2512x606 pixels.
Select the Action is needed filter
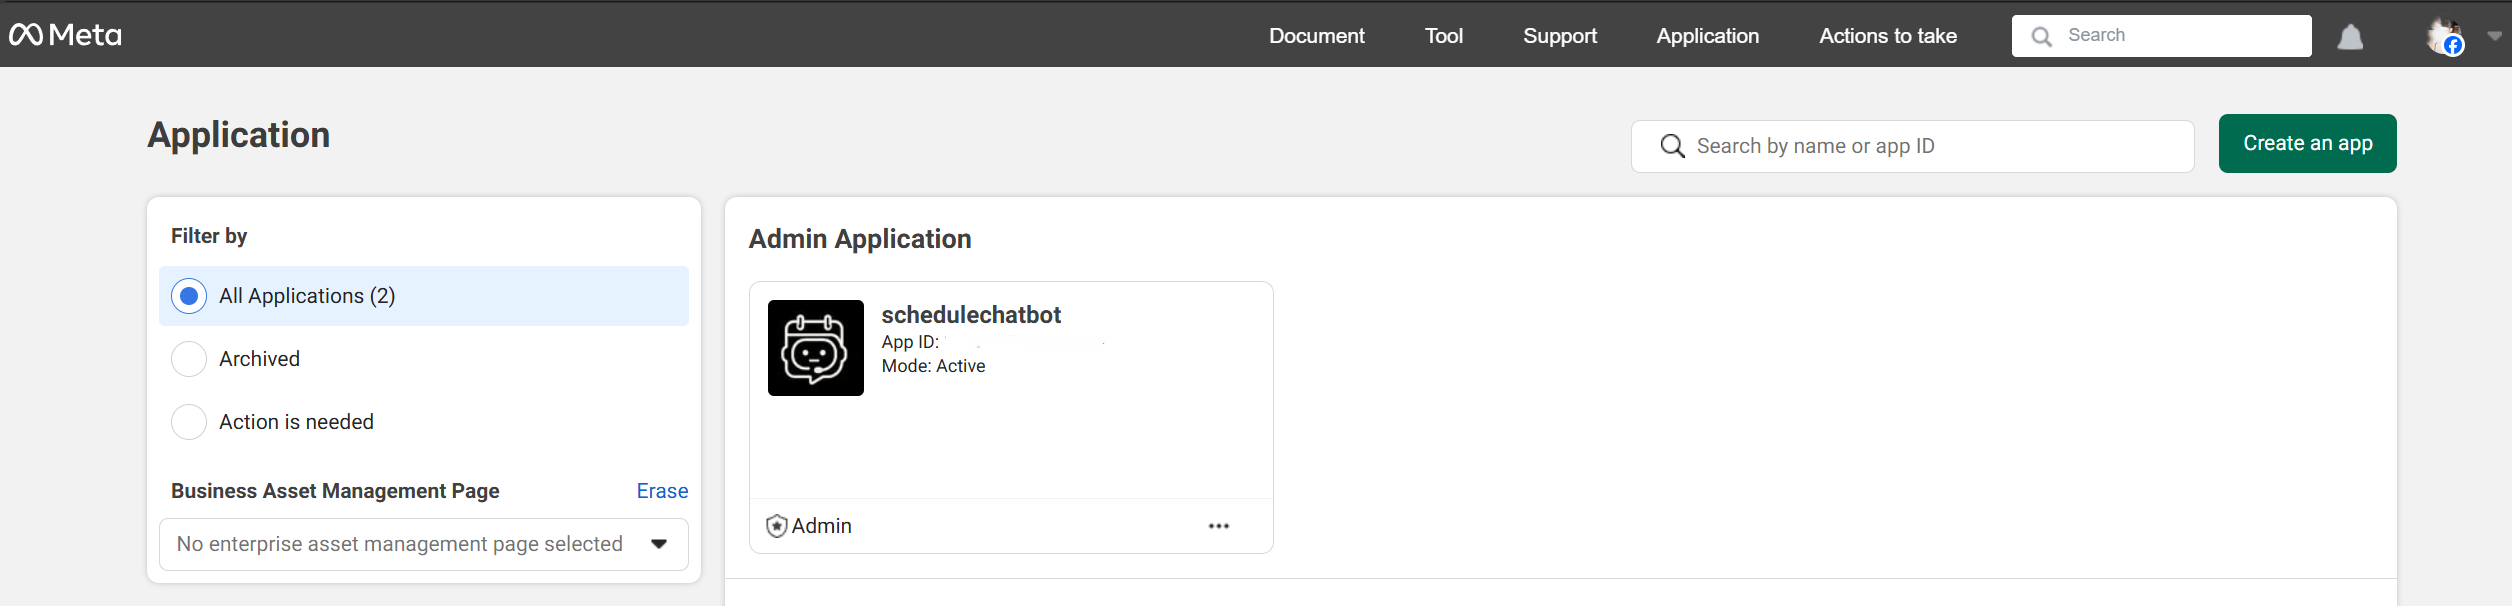[x=189, y=422]
